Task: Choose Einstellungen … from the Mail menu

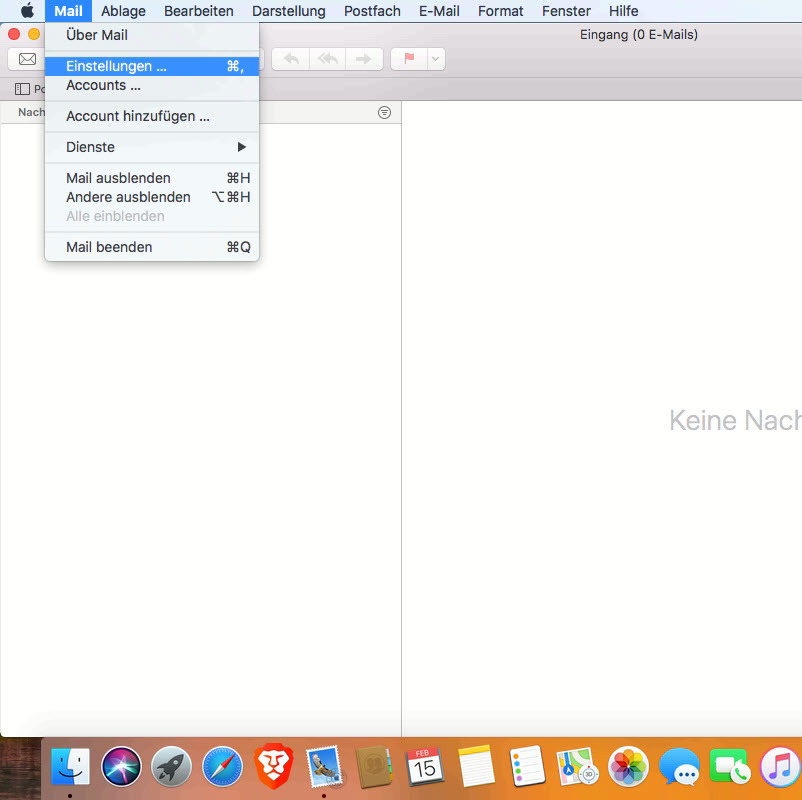Action: [x=152, y=66]
